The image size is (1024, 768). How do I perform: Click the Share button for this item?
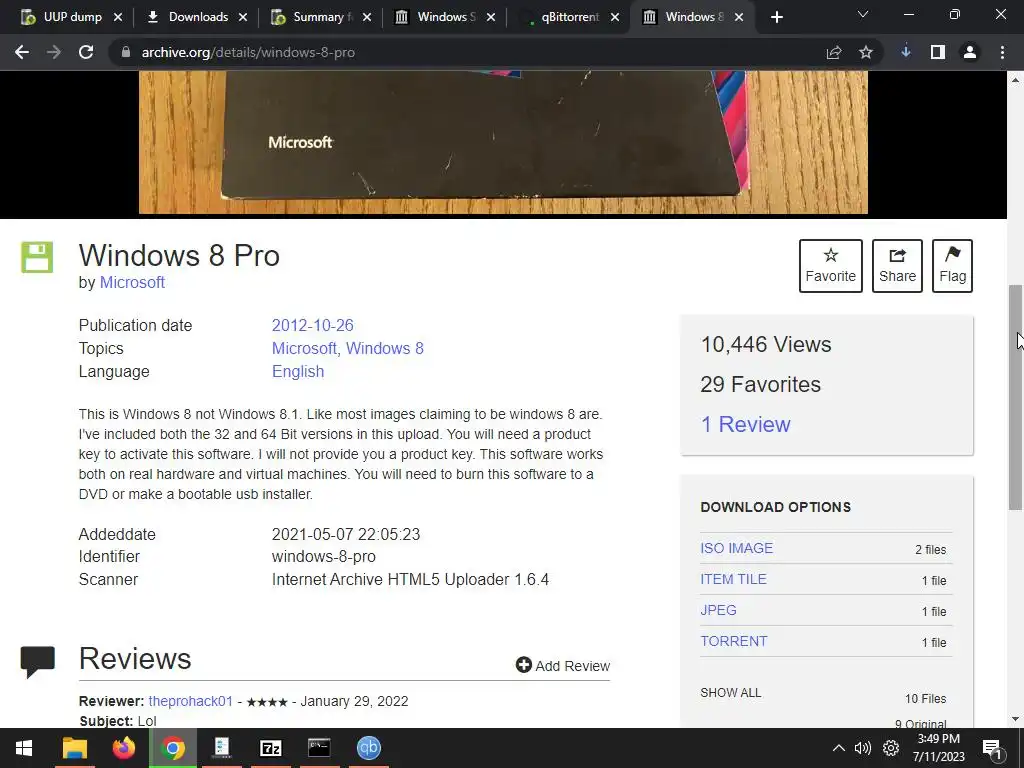coord(897,266)
